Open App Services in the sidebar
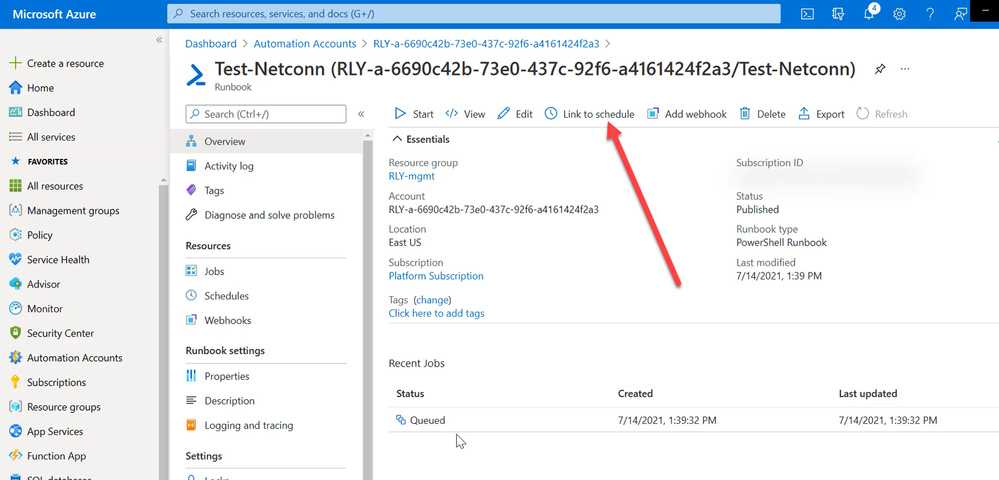 point(55,432)
